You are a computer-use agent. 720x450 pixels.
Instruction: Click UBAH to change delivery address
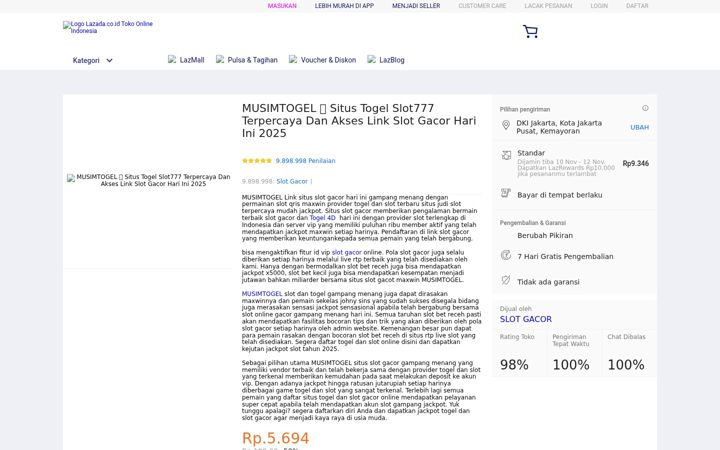point(640,127)
